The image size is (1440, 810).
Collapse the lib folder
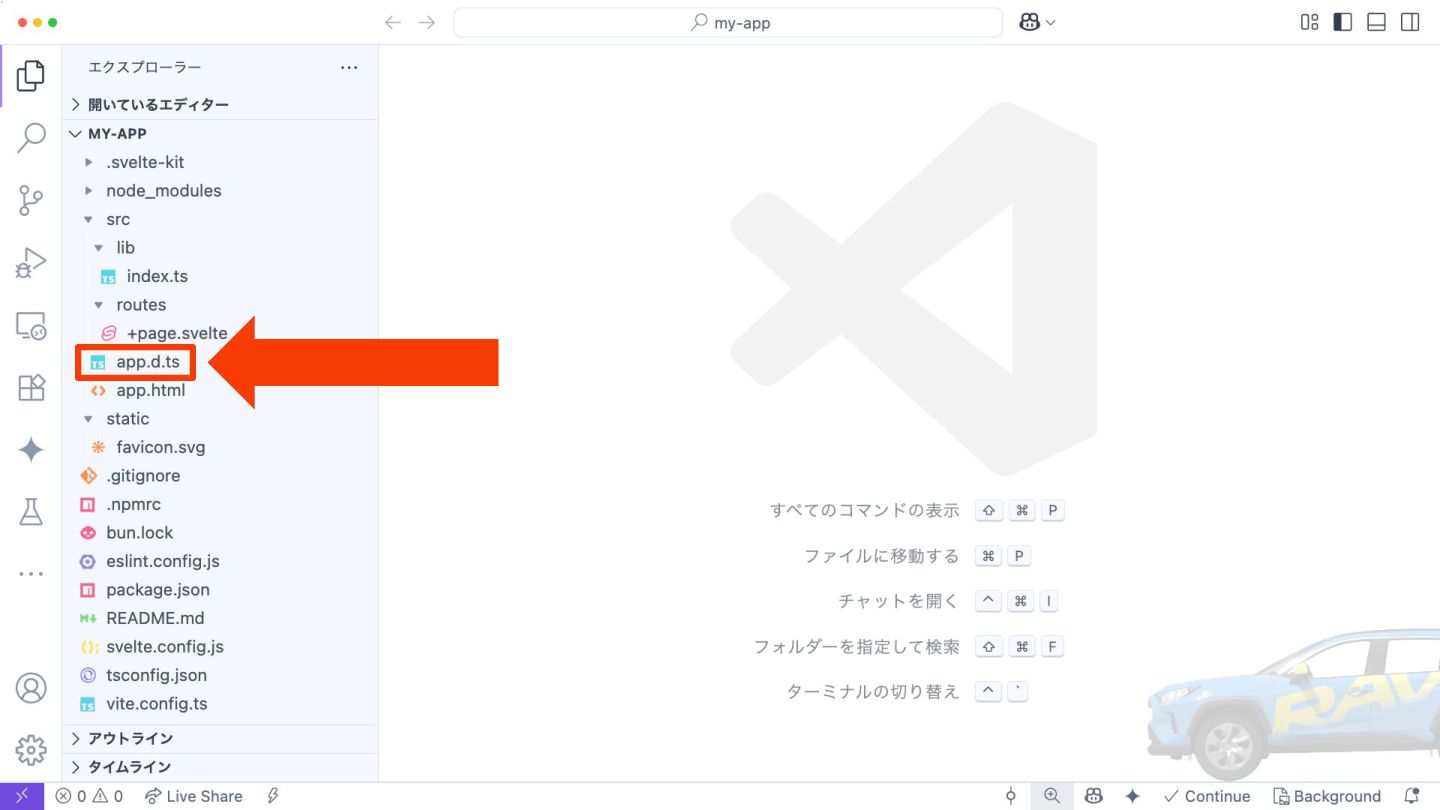tap(220, 247)
